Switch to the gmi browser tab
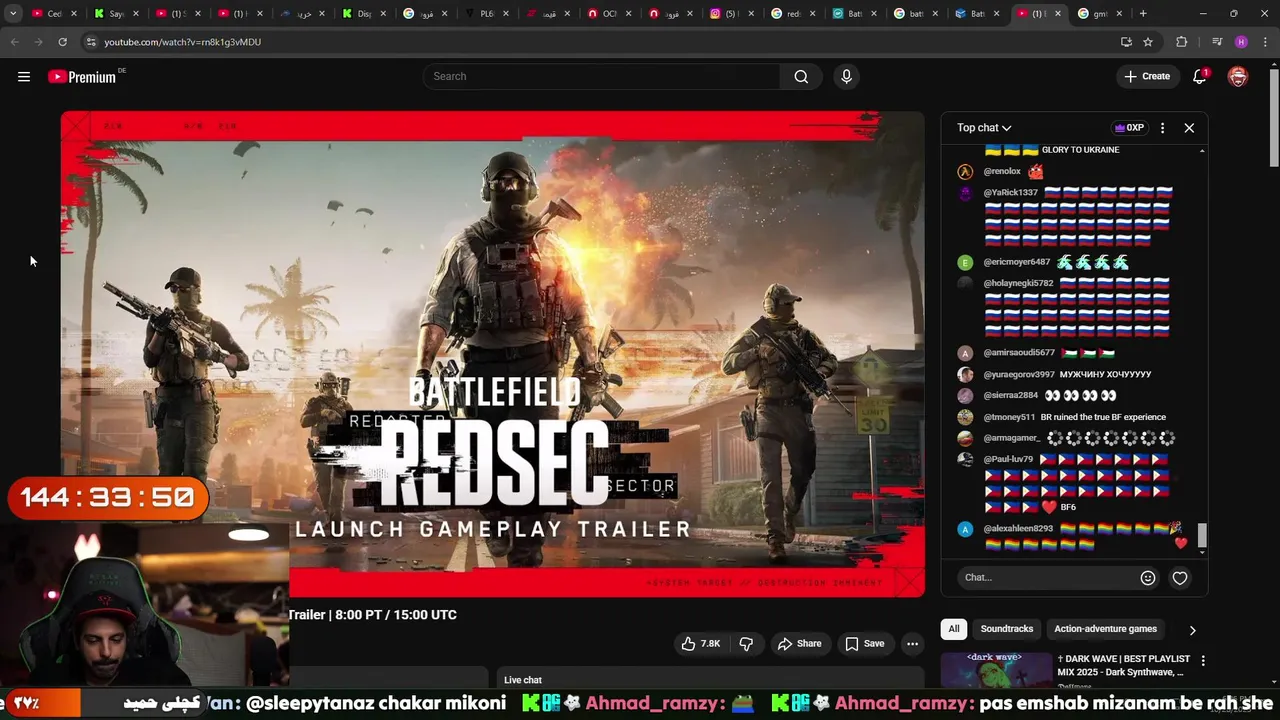 (x=1099, y=14)
